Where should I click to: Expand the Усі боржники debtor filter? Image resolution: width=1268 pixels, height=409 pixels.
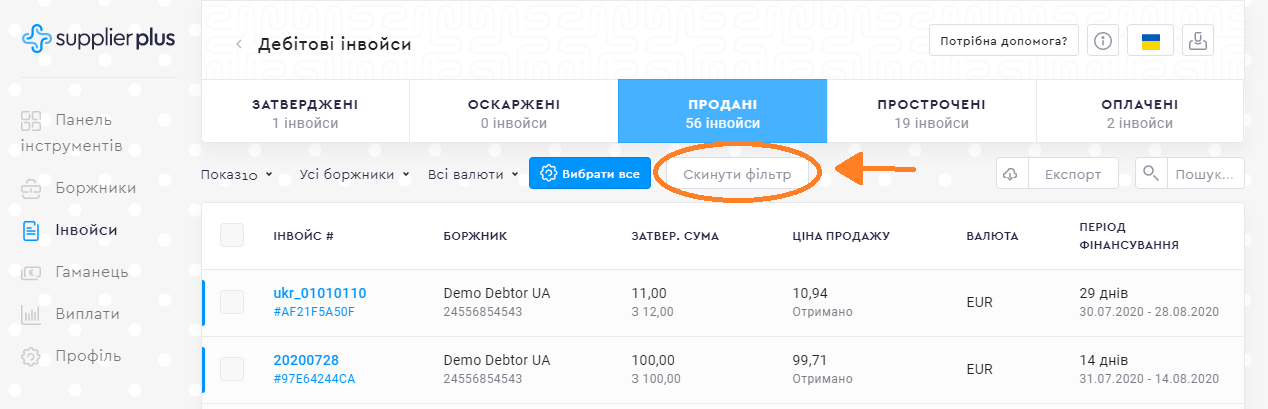(355, 175)
